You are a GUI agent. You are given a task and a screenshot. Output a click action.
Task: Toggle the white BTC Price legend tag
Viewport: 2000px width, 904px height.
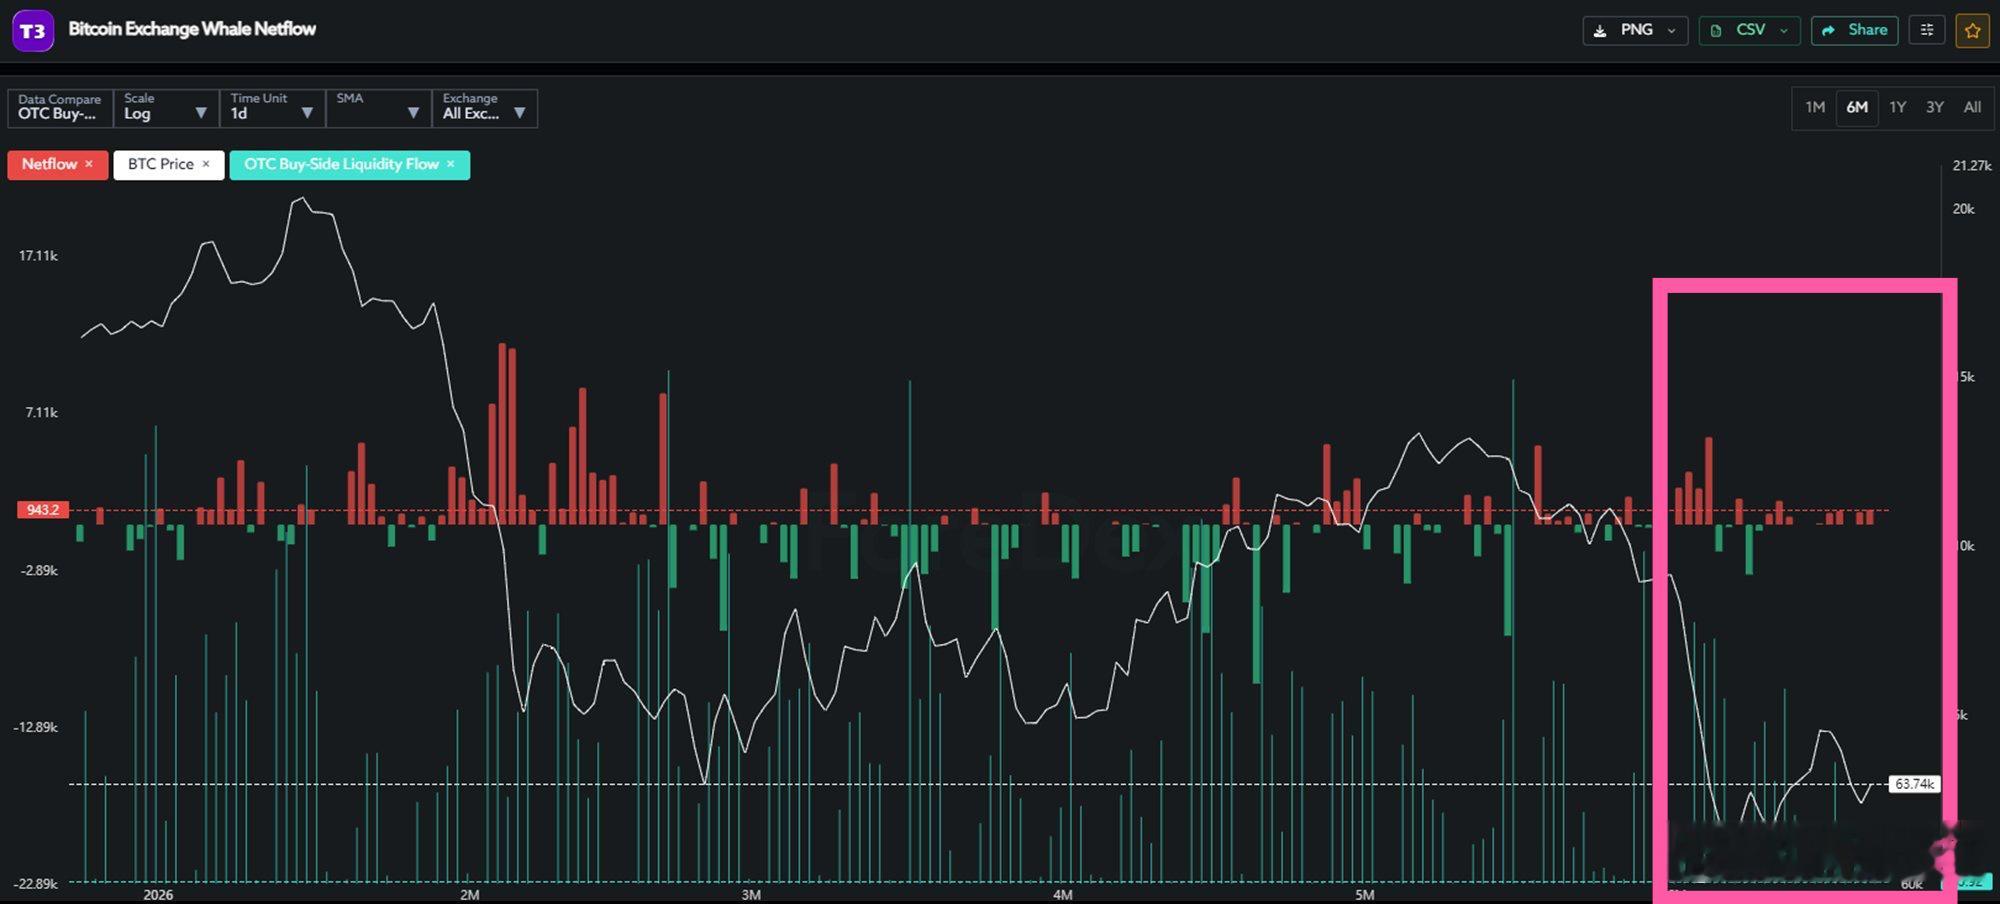pyautogui.click(x=168, y=164)
